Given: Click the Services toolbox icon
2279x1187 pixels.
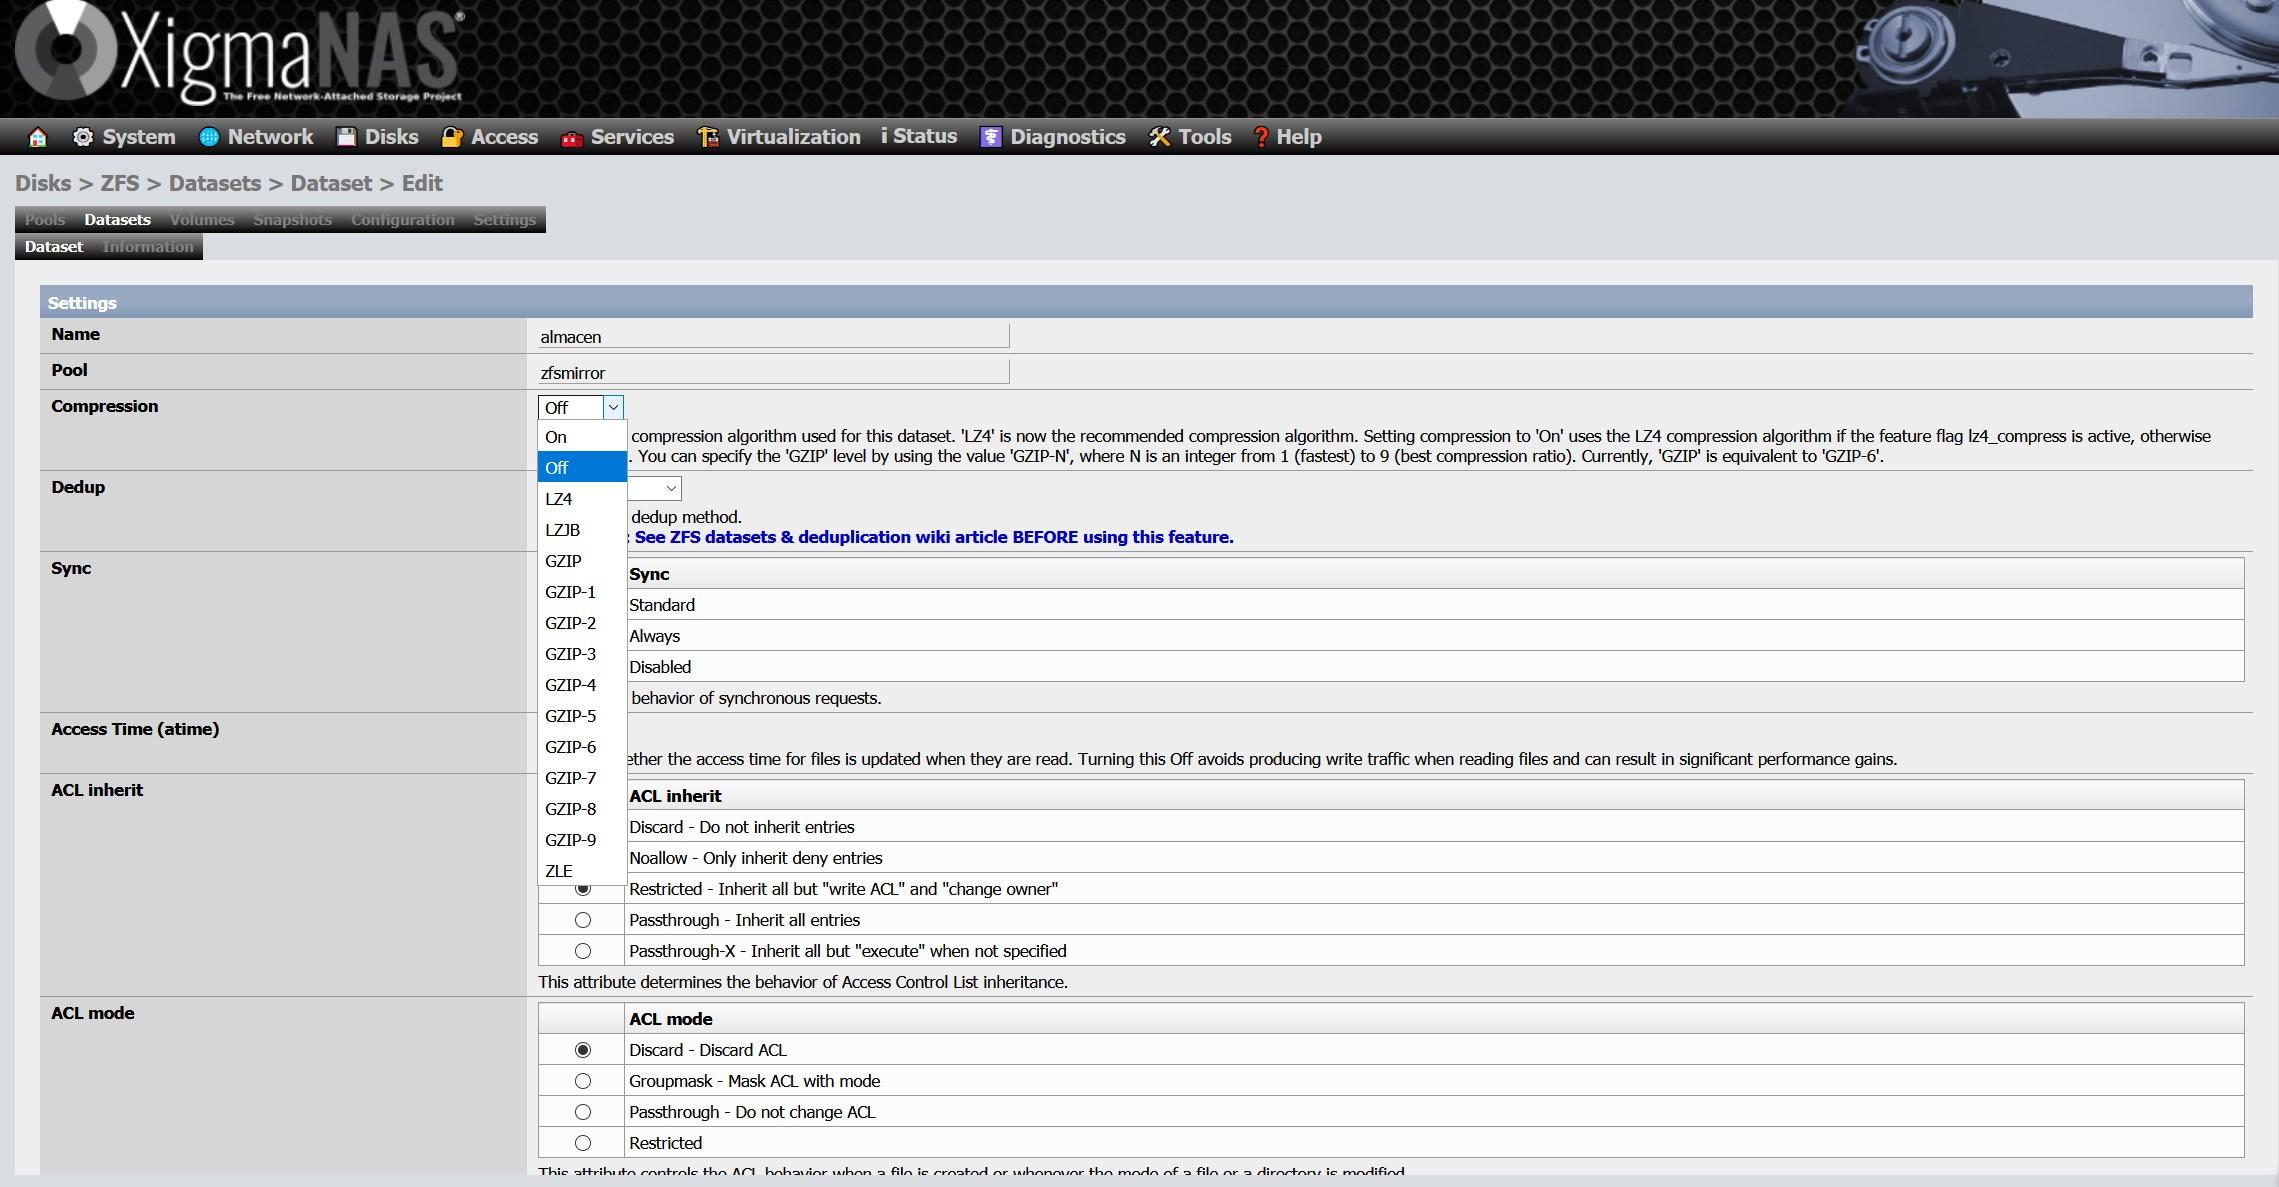Looking at the screenshot, I should coord(572,138).
